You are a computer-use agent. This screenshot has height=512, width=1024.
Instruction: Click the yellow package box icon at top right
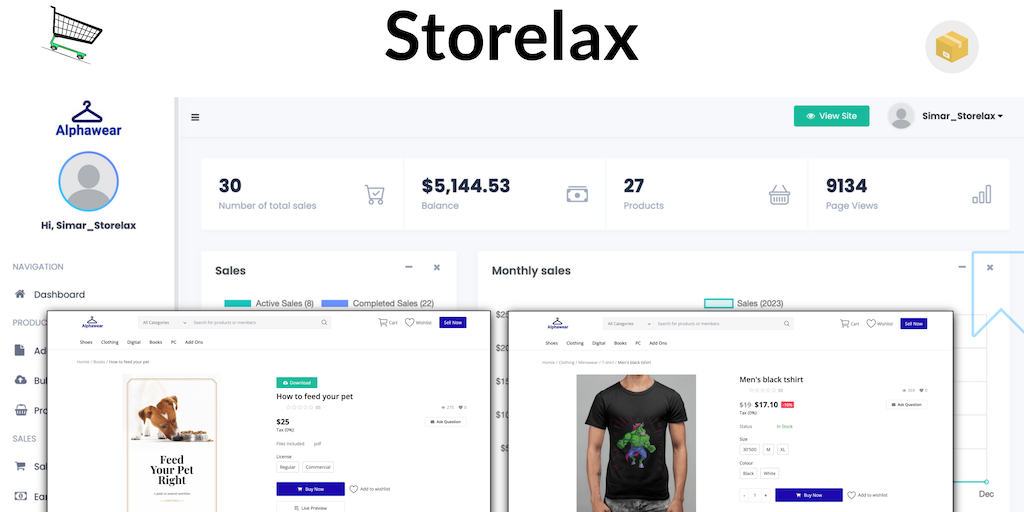952,46
